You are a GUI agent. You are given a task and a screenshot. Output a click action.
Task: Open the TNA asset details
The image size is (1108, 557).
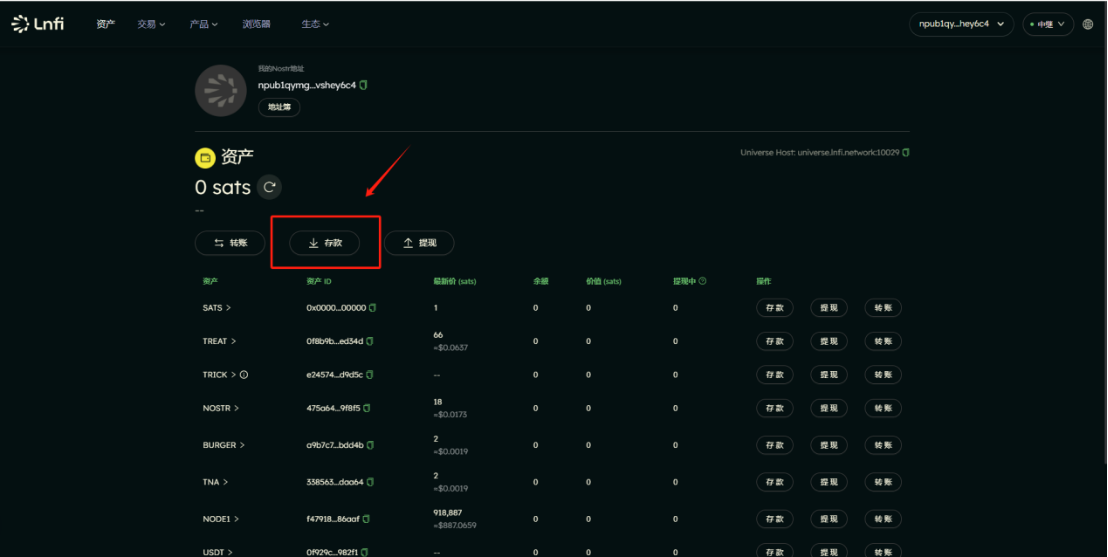pyautogui.click(x=216, y=482)
